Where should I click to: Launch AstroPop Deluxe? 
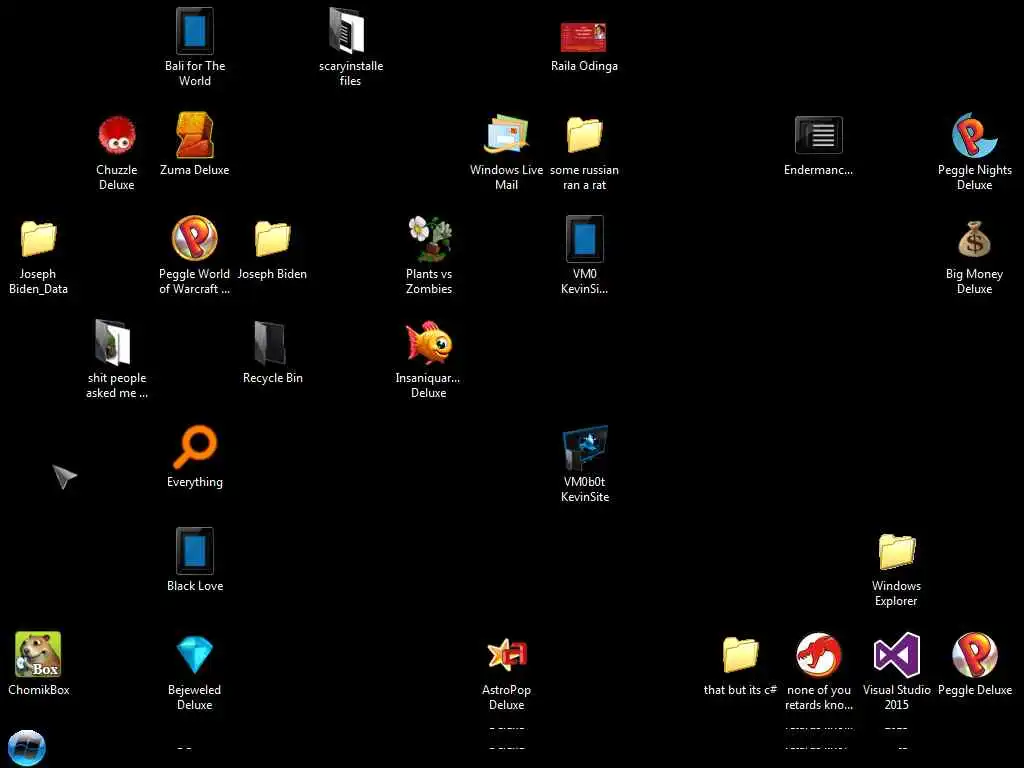click(x=507, y=654)
